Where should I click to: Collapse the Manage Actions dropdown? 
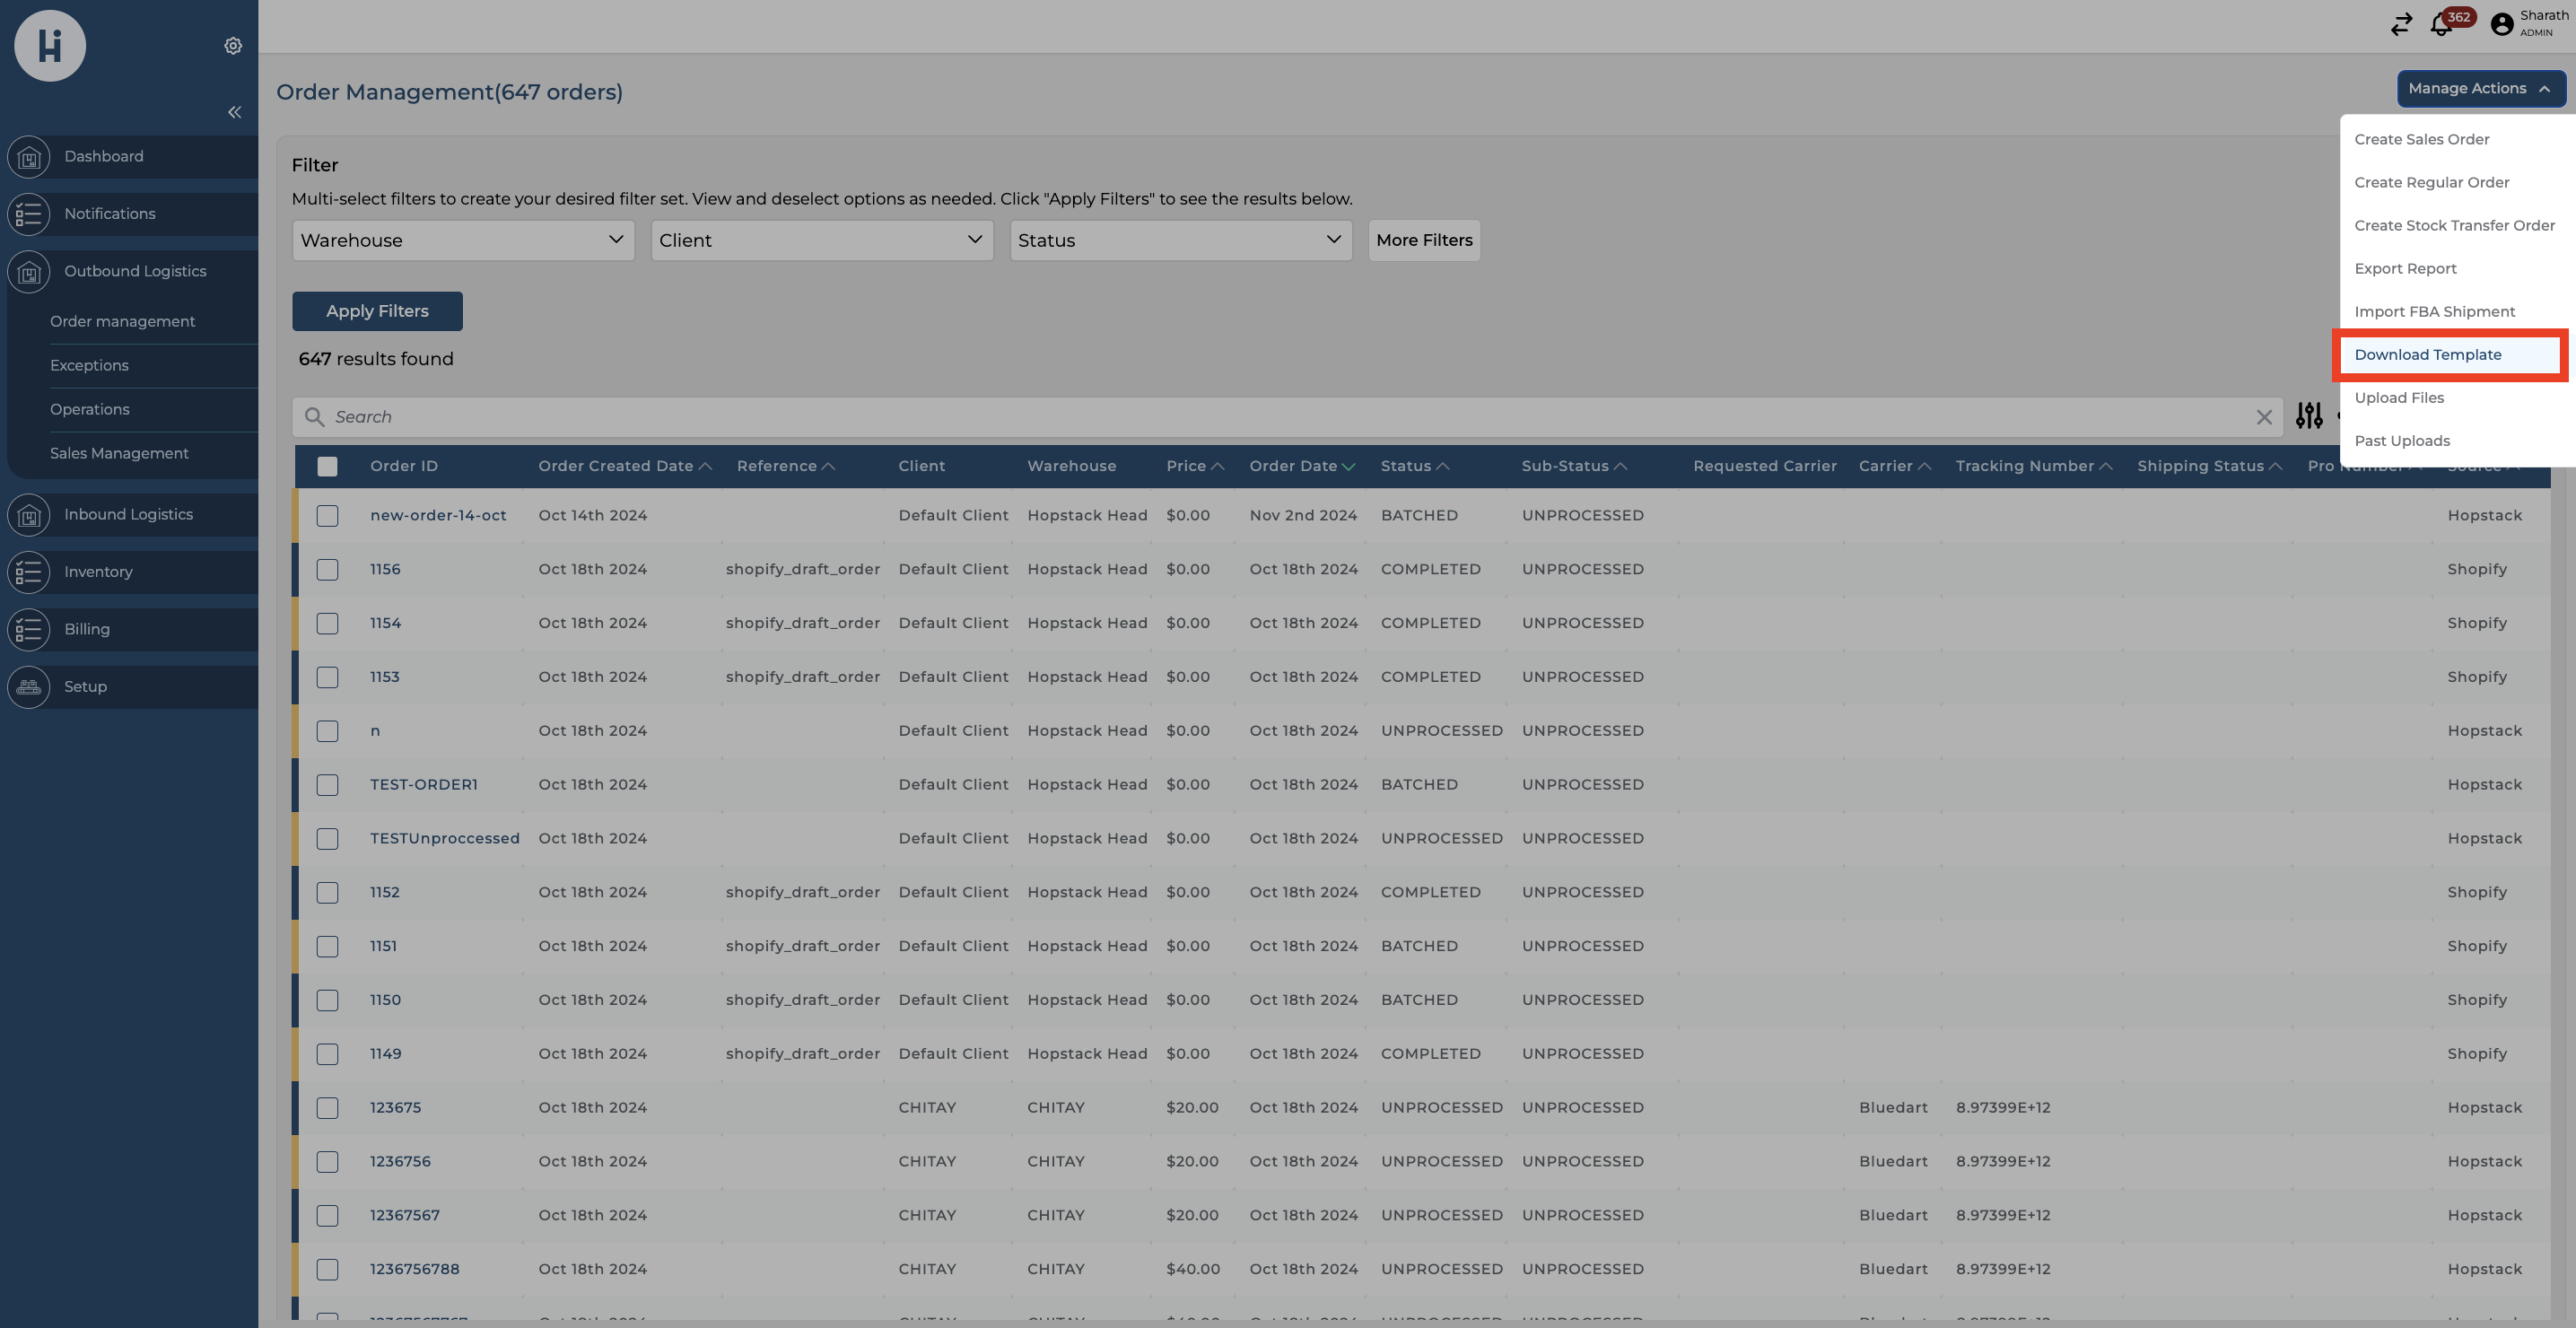(2480, 88)
